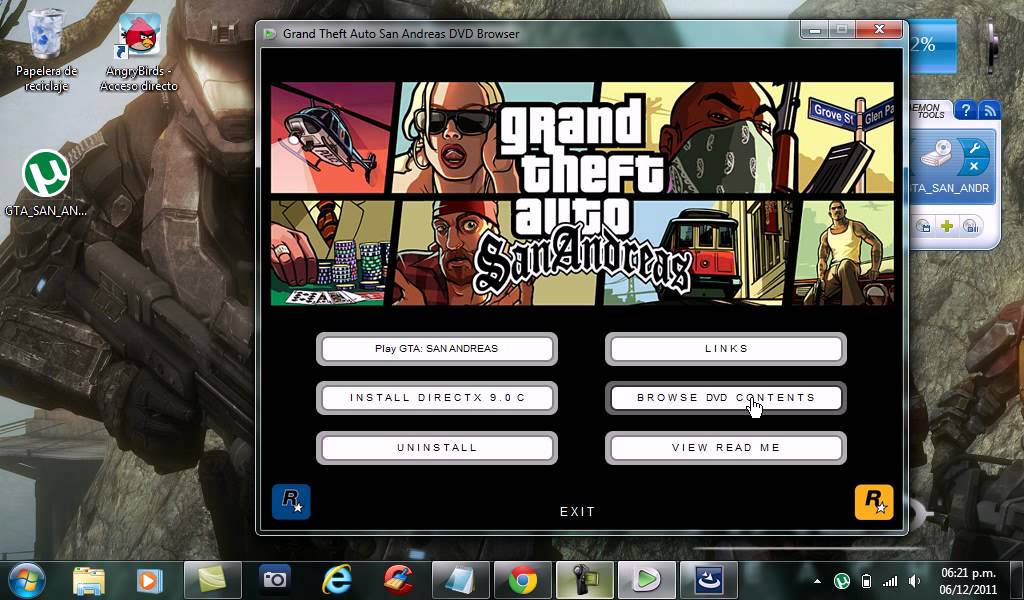This screenshot has height=600, width=1024.
Task: Open the notepad app in the taskbar
Action: coord(460,580)
